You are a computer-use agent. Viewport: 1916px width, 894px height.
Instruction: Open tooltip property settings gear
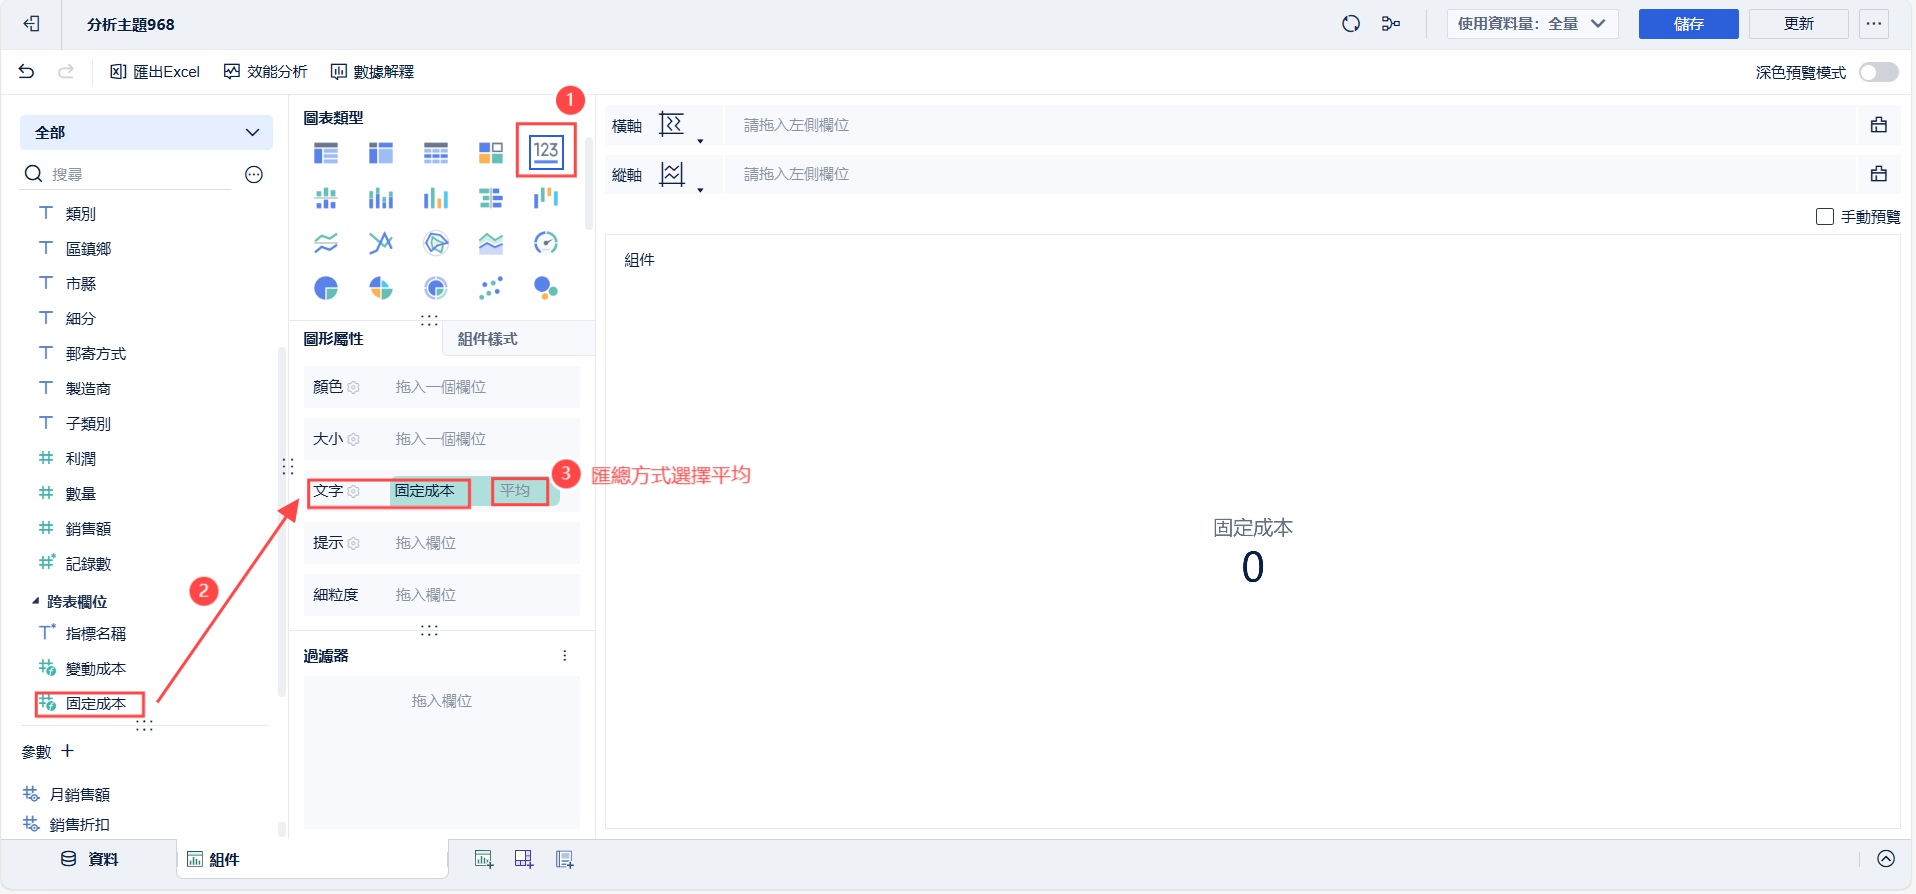pyautogui.click(x=354, y=543)
